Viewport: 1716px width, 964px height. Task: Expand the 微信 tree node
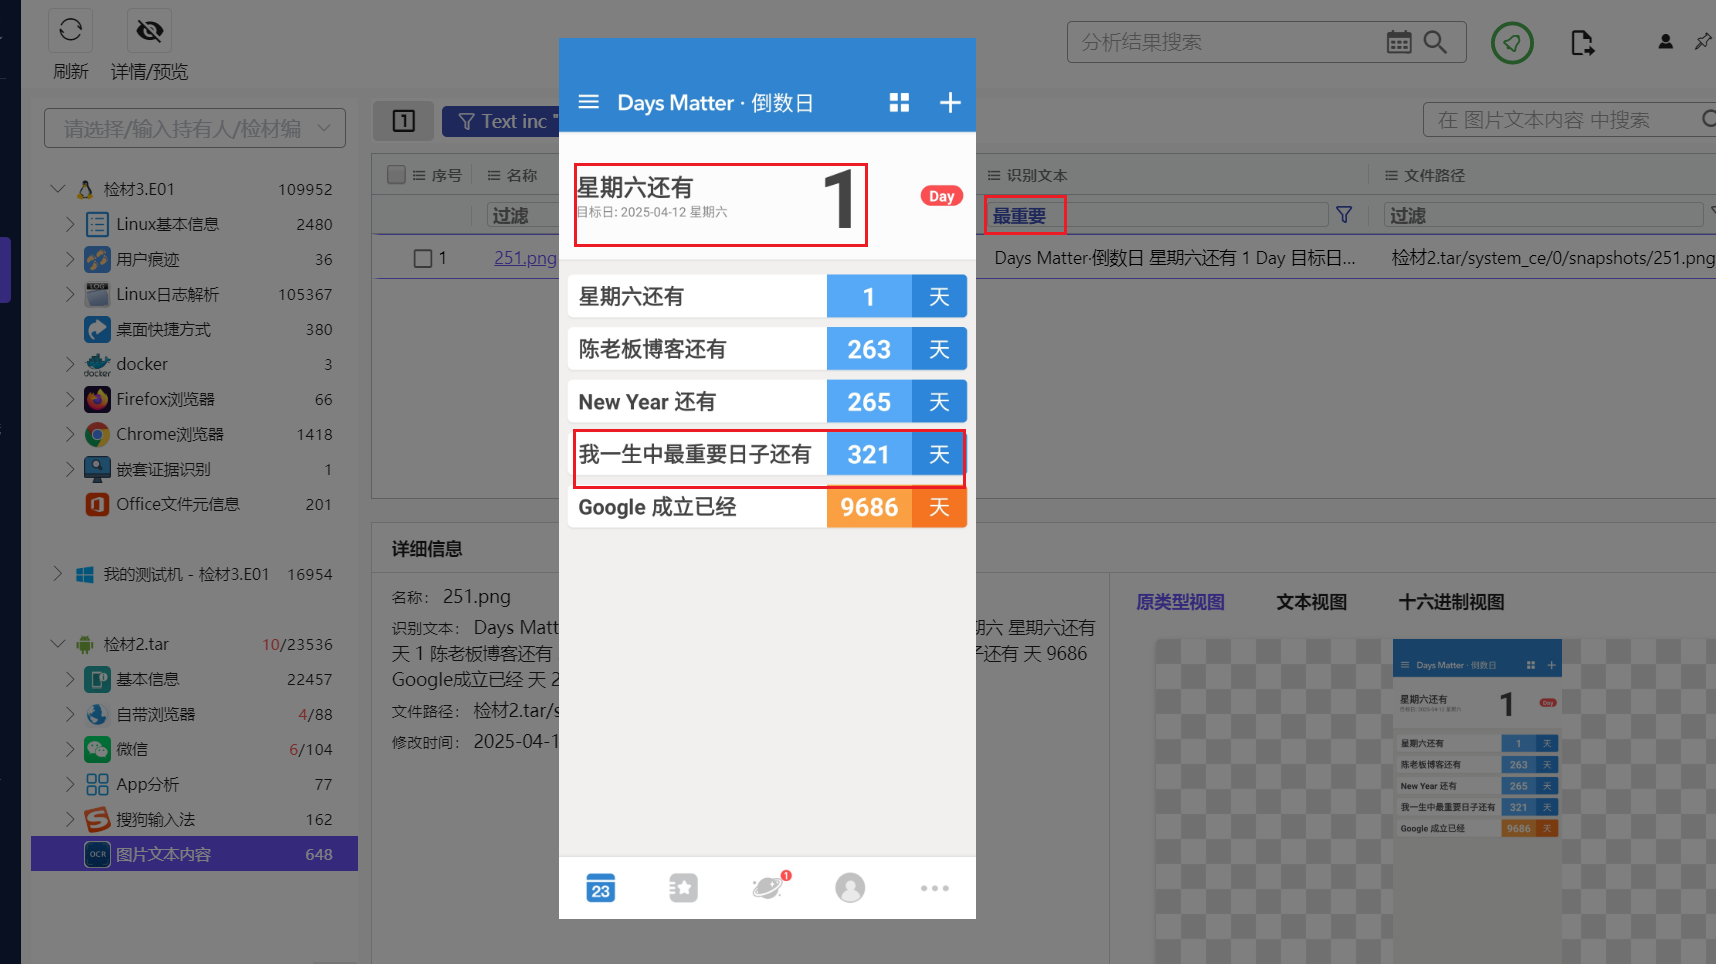point(70,749)
